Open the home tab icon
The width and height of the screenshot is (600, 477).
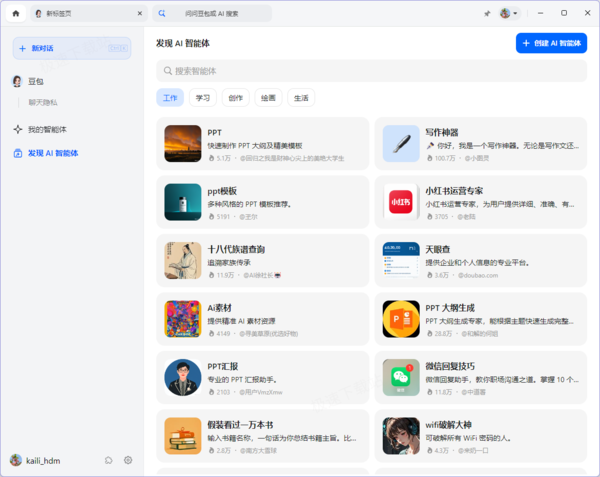[16, 13]
